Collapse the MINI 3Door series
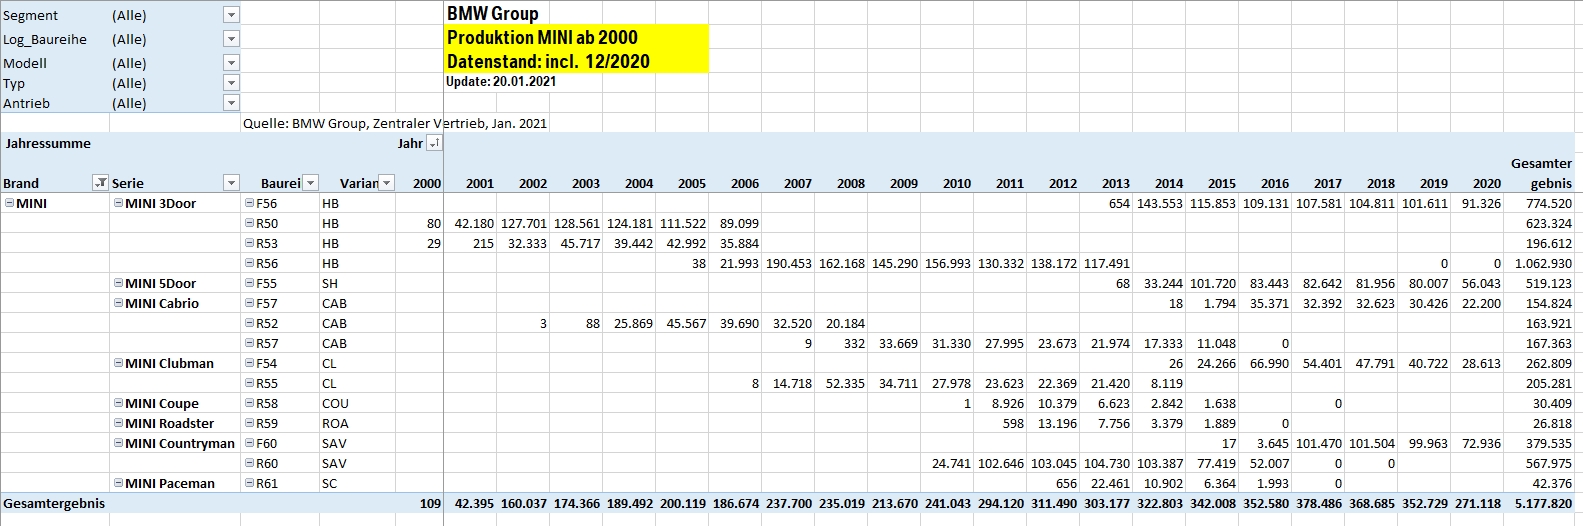This screenshot has width=1583, height=526. coord(118,203)
